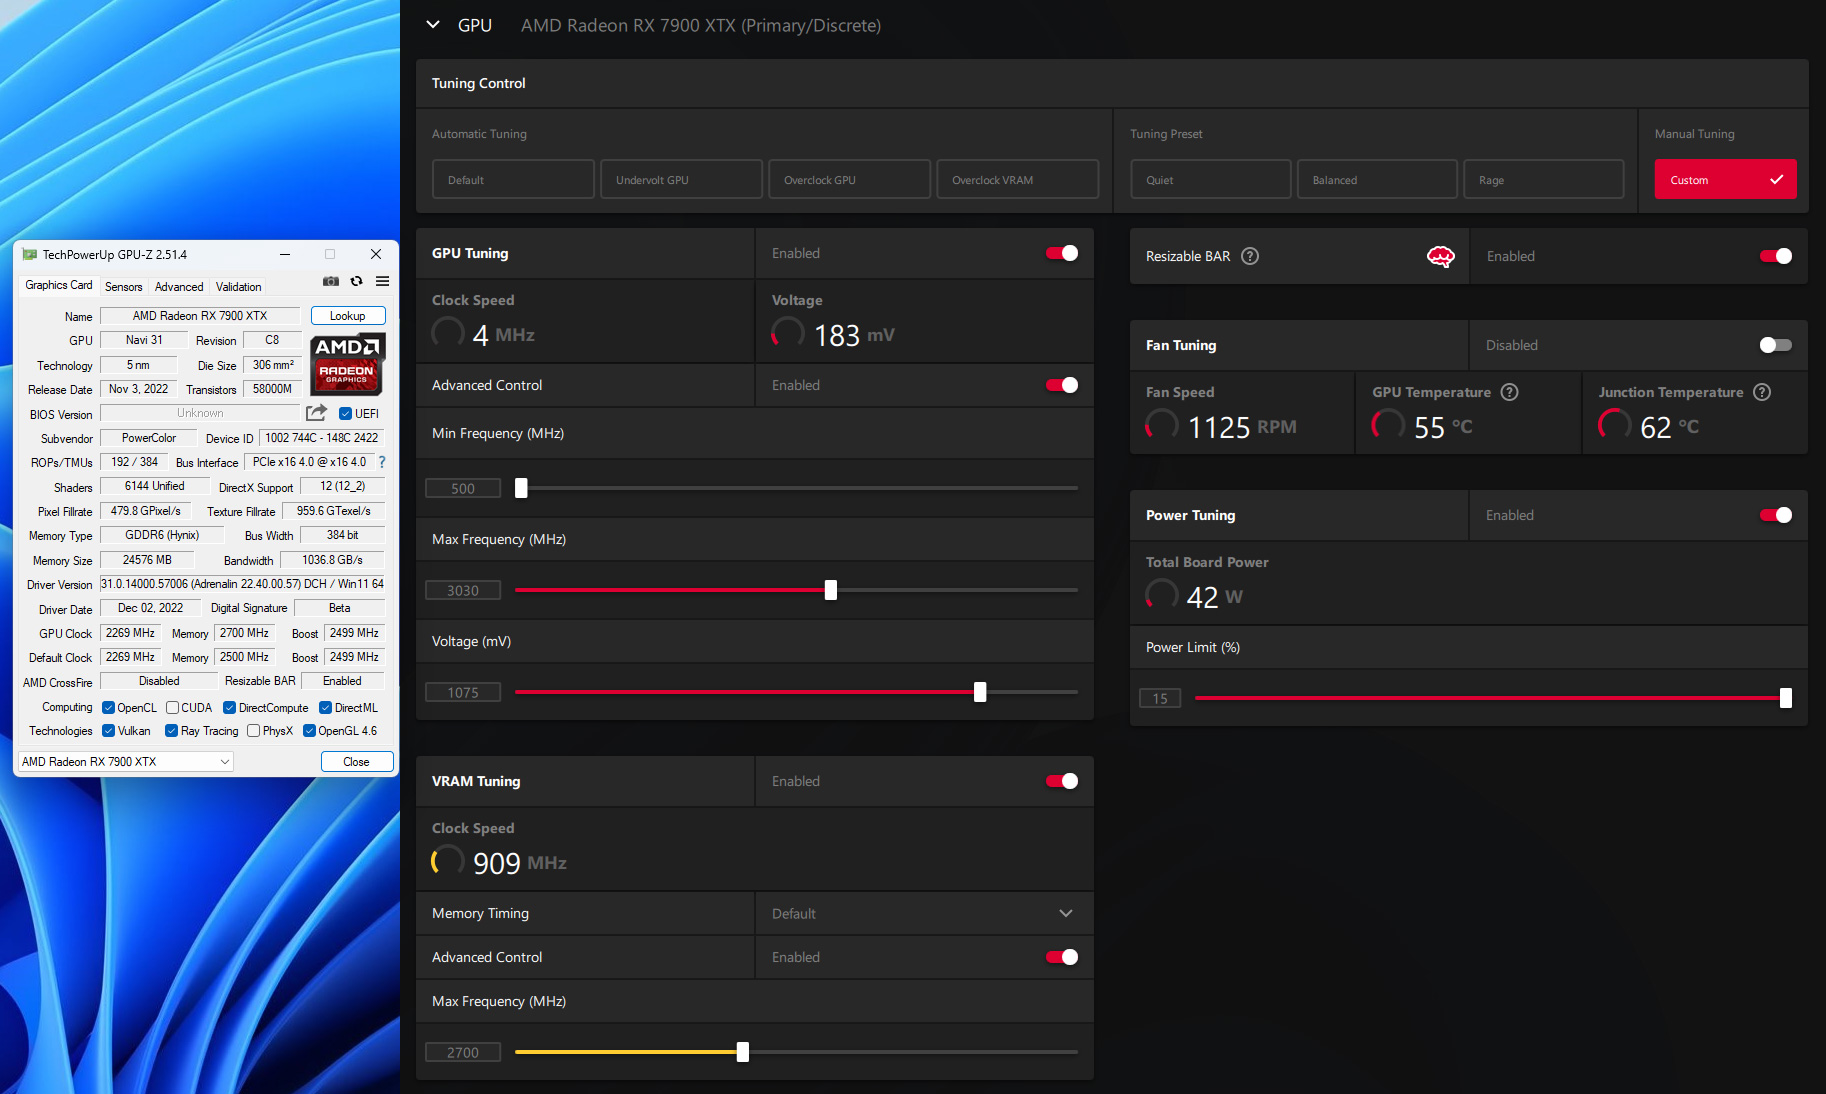The image size is (1826, 1094).
Task: Click the Power Limit 15 input field
Action: tap(1160, 698)
